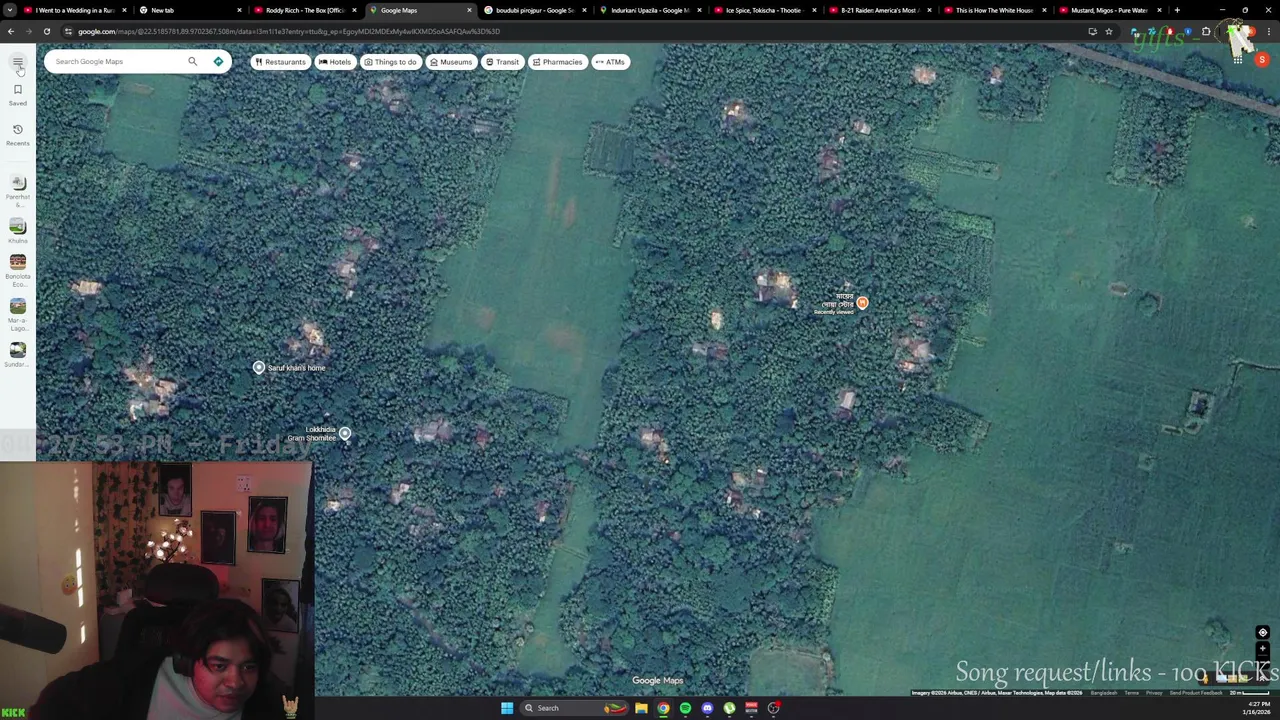This screenshot has height=720, width=1280.
Task: Filter map by Hotels
Action: click(335, 62)
